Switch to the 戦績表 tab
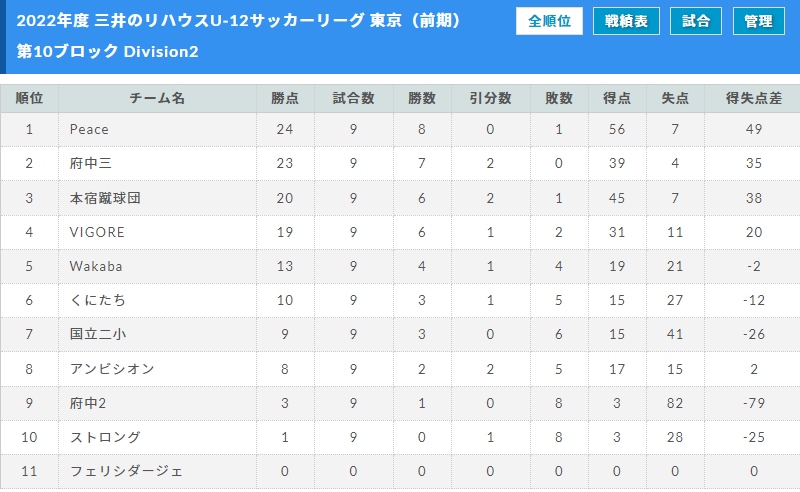Image resolution: width=800 pixels, height=492 pixels. (x=626, y=21)
